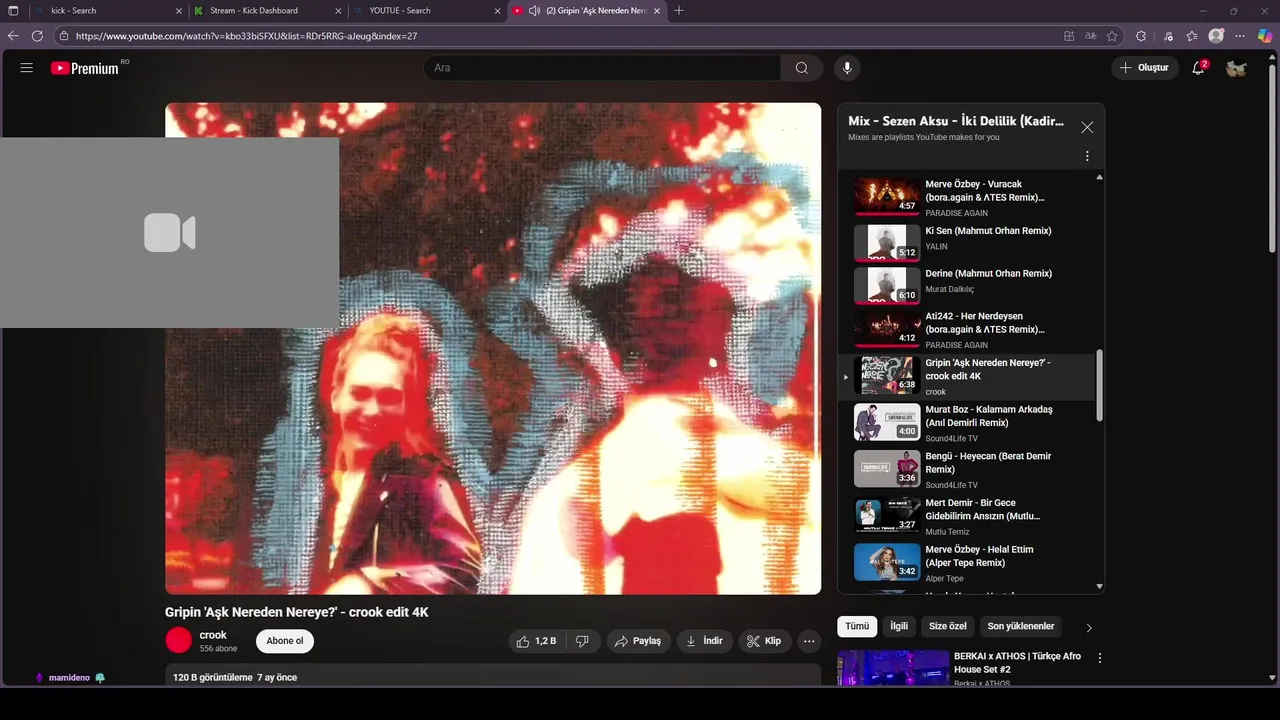Screen dimensions: 1280x720
Task: Add this page to favorites star
Action: point(1112,36)
